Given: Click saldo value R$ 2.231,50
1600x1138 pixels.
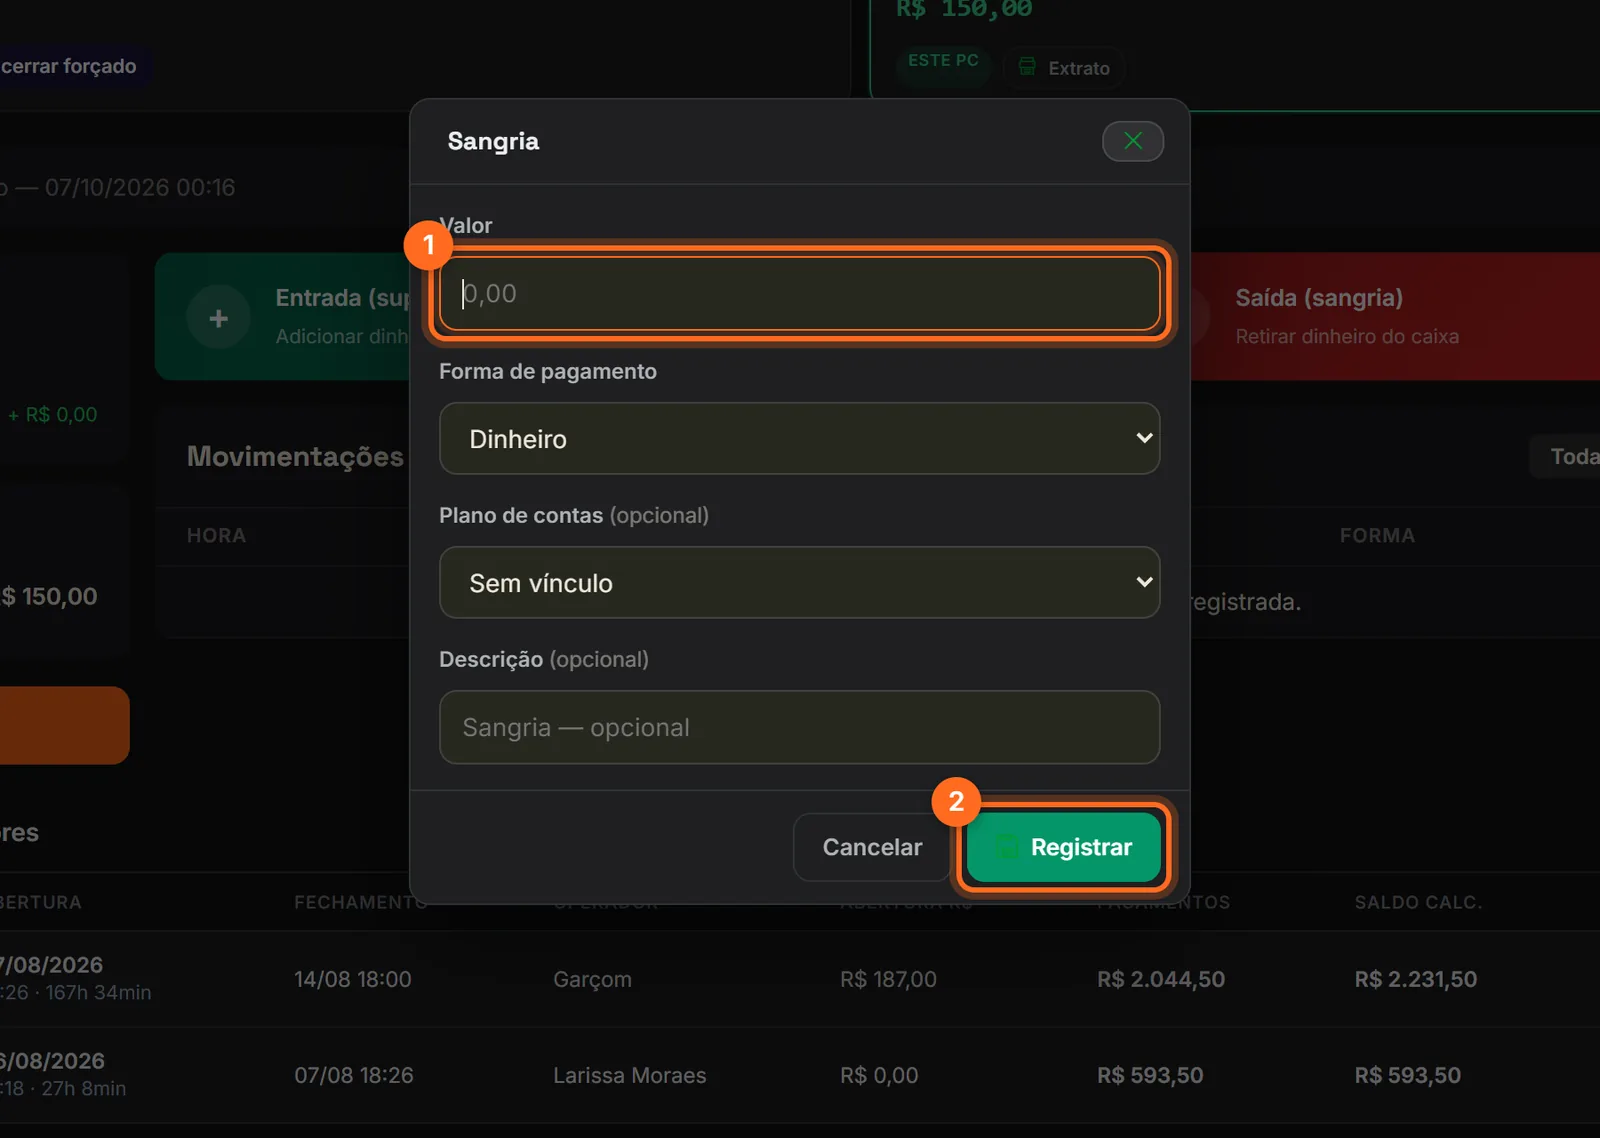Looking at the screenshot, I should coord(1415,979).
